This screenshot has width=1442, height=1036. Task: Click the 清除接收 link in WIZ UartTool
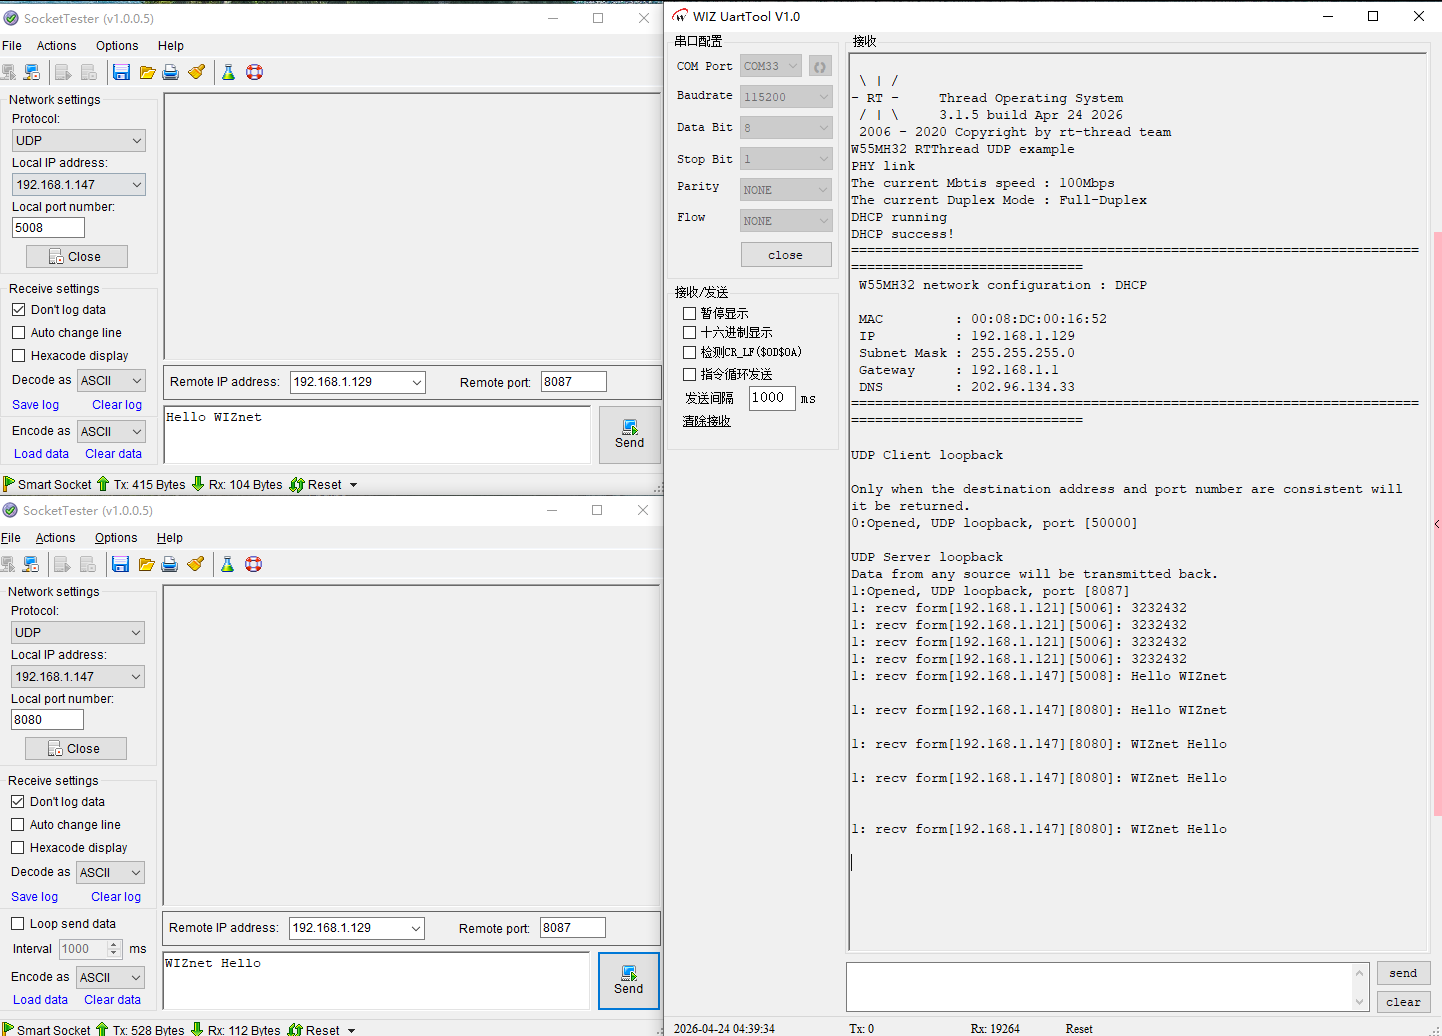(707, 421)
